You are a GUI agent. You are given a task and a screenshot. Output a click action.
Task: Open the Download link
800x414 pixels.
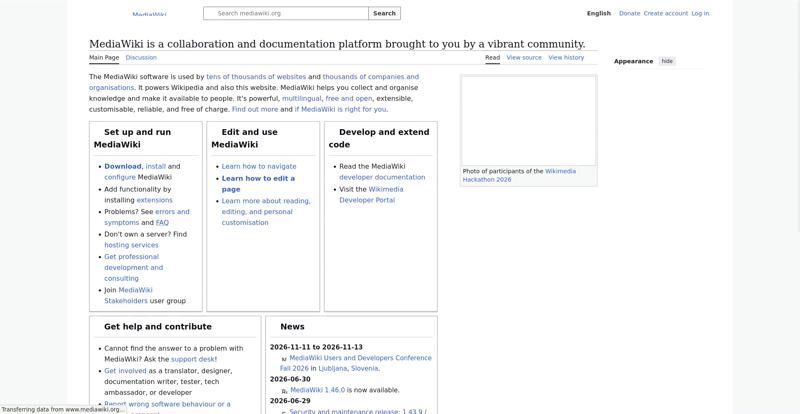[x=122, y=166]
